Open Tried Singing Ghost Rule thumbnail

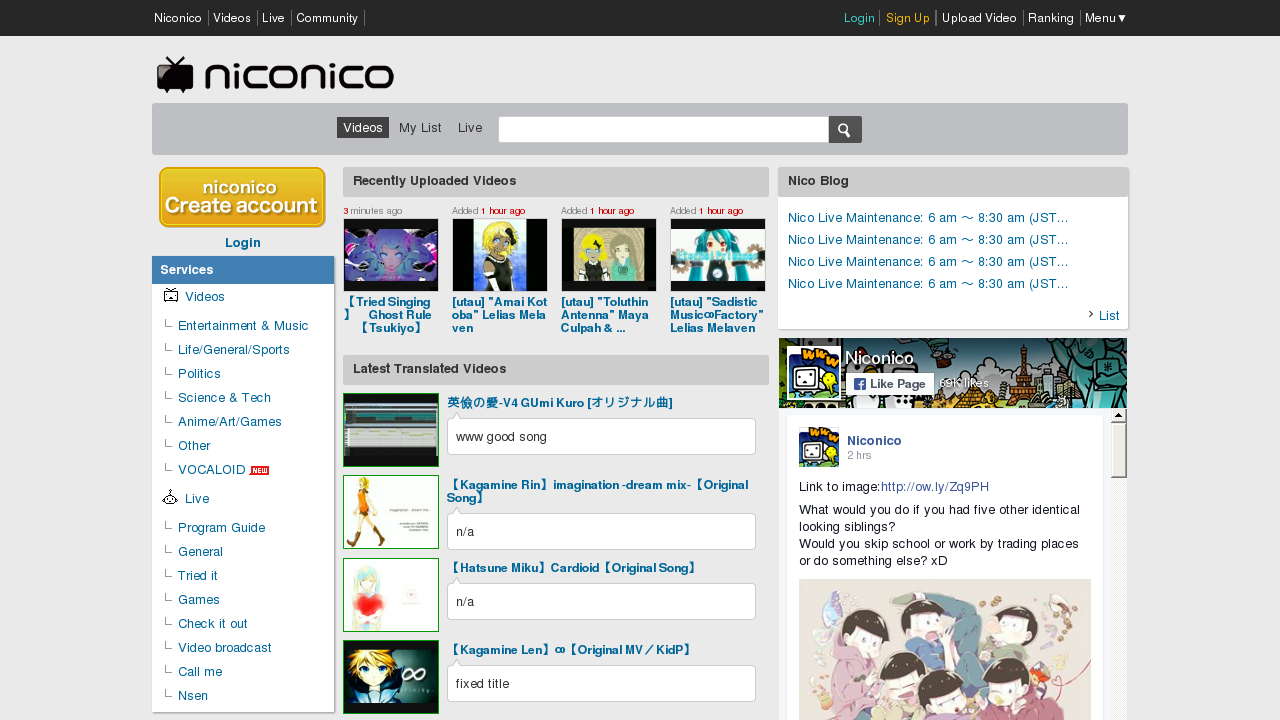391,255
